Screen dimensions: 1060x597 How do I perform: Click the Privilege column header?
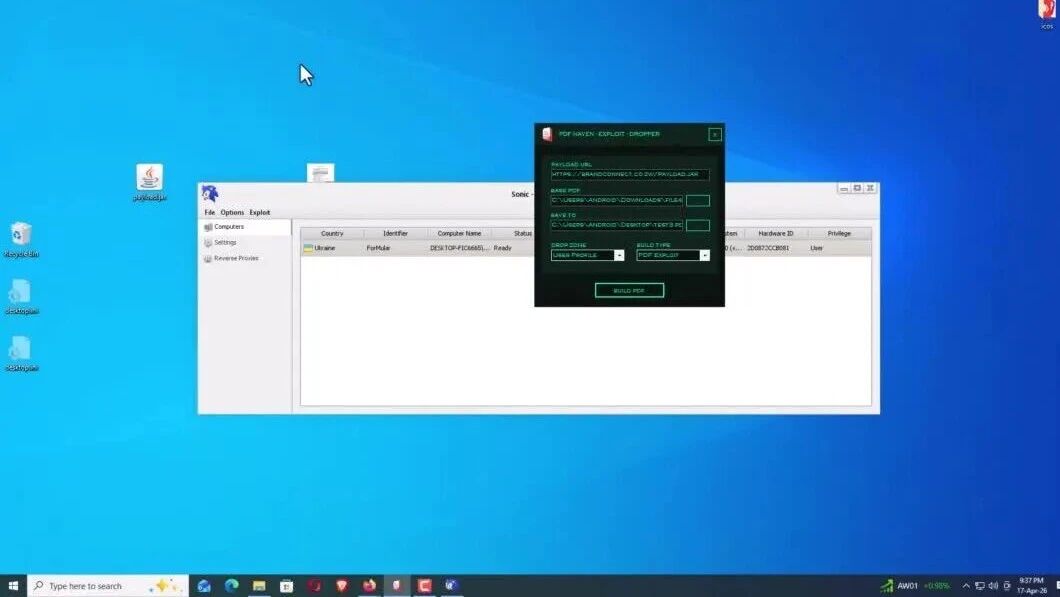point(839,233)
